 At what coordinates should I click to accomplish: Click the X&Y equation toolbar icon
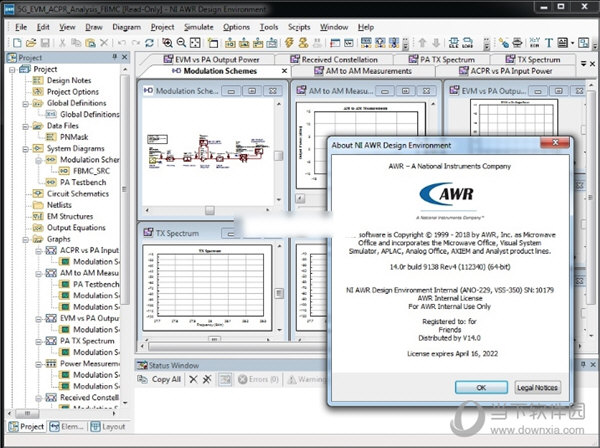535,42
